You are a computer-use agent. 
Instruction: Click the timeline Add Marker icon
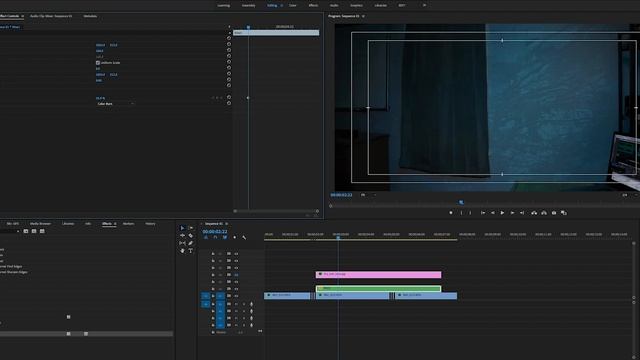[x=234, y=238]
